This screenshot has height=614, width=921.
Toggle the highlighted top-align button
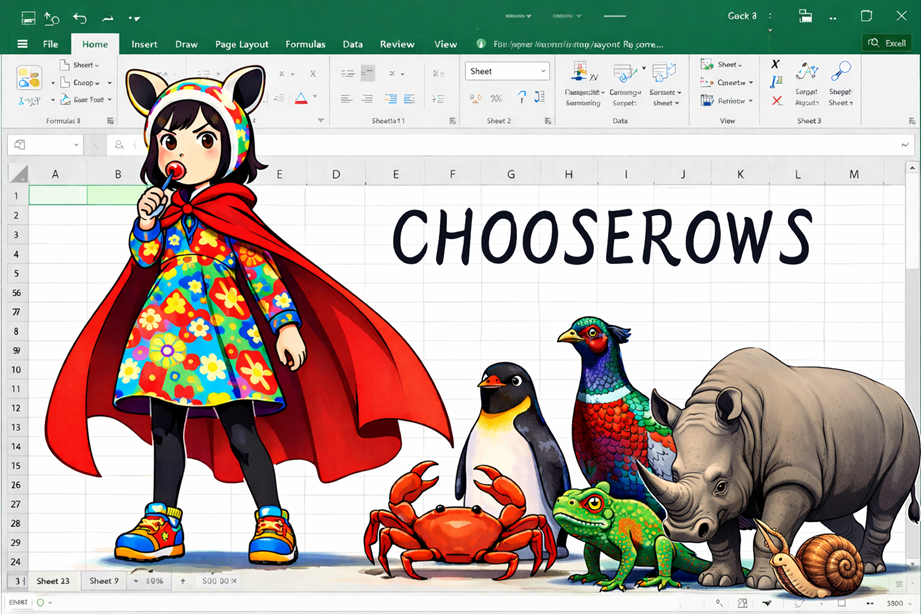coord(368,73)
